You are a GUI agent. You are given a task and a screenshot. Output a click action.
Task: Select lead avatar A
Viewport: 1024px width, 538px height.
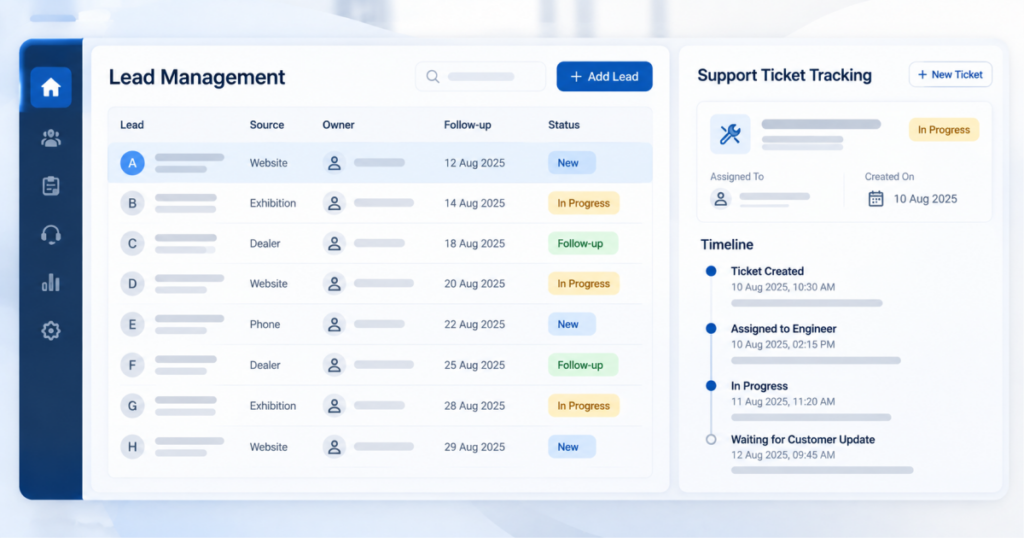click(x=132, y=163)
